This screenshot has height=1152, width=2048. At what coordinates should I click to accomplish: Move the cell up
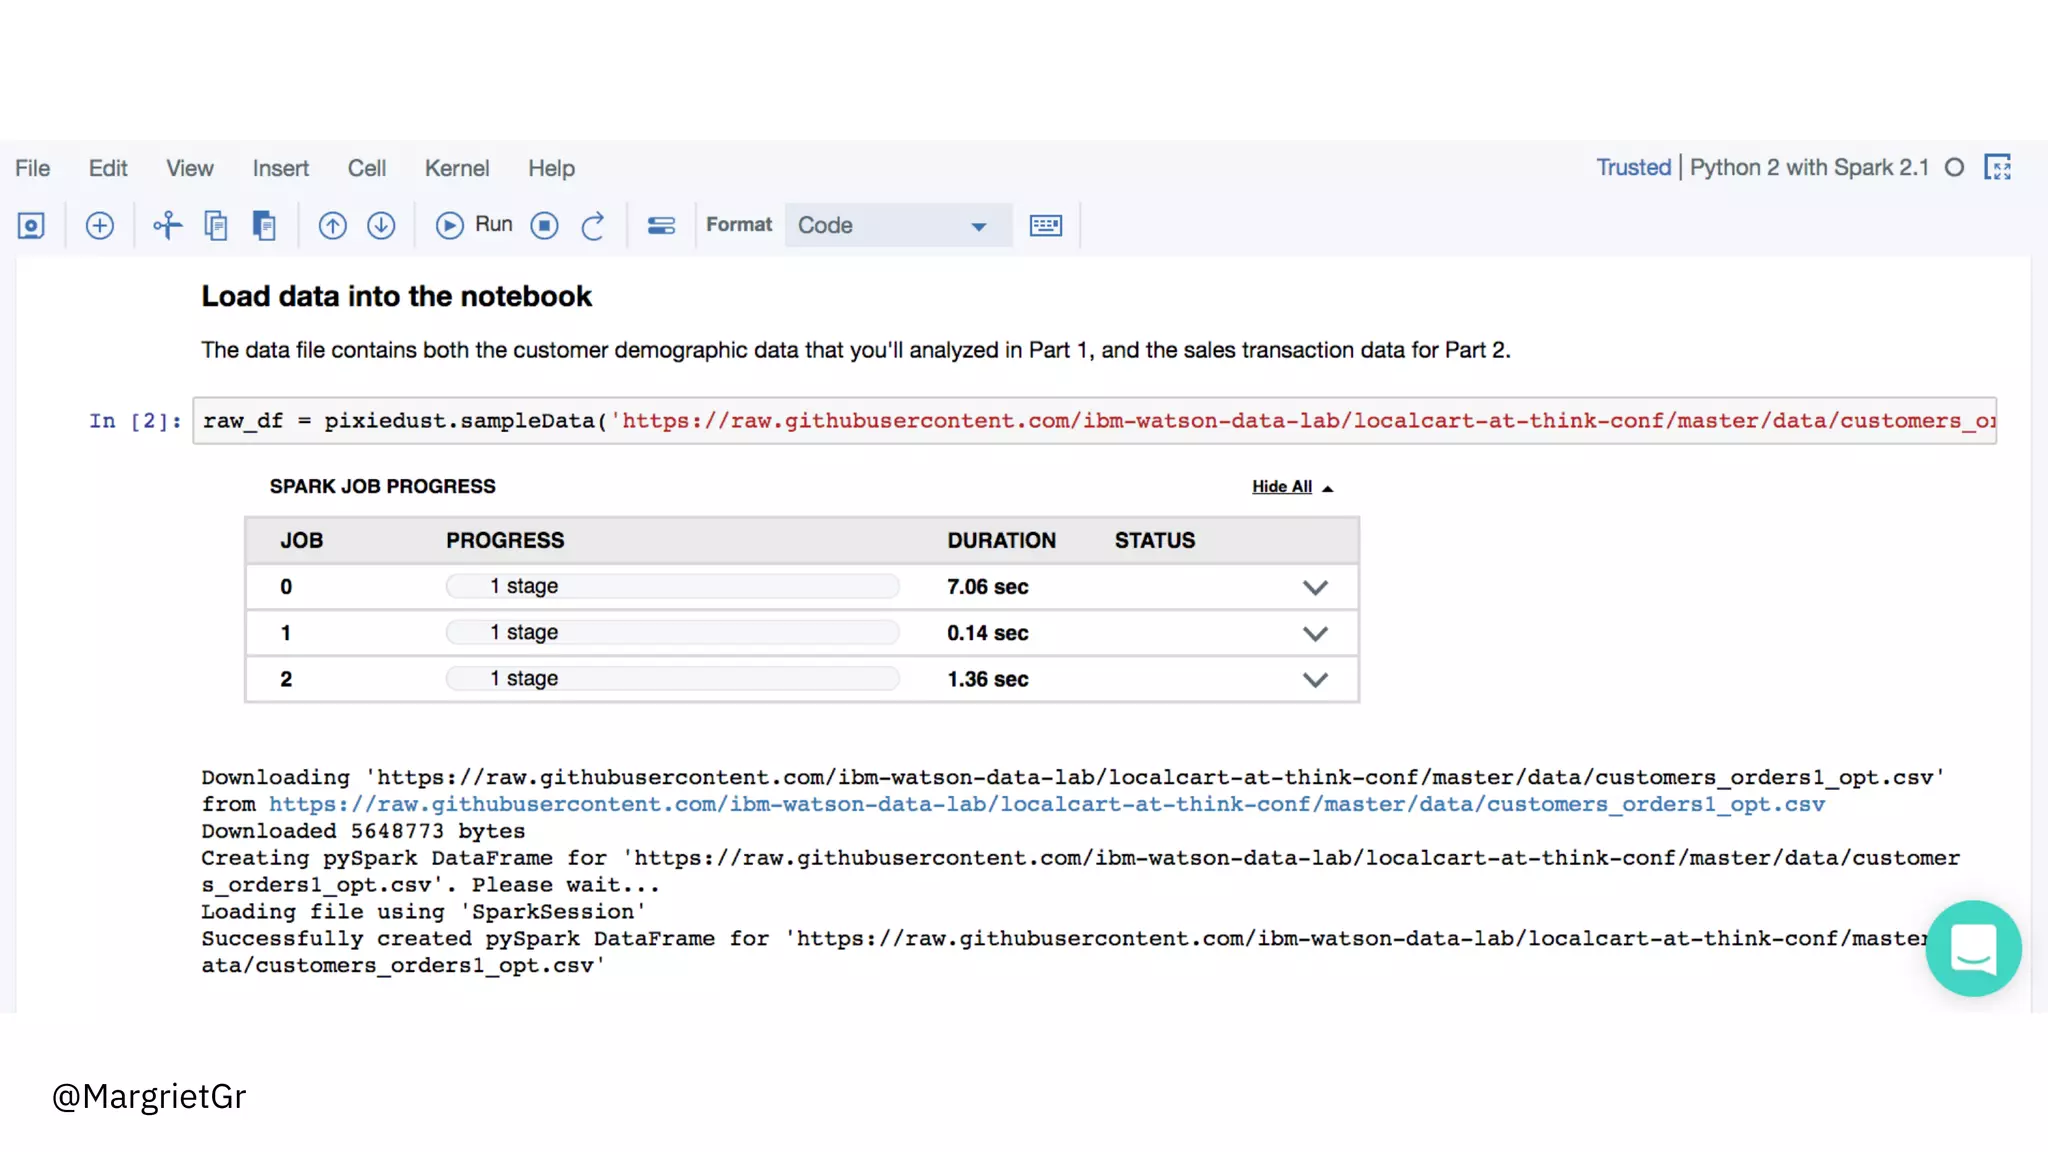(x=332, y=226)
